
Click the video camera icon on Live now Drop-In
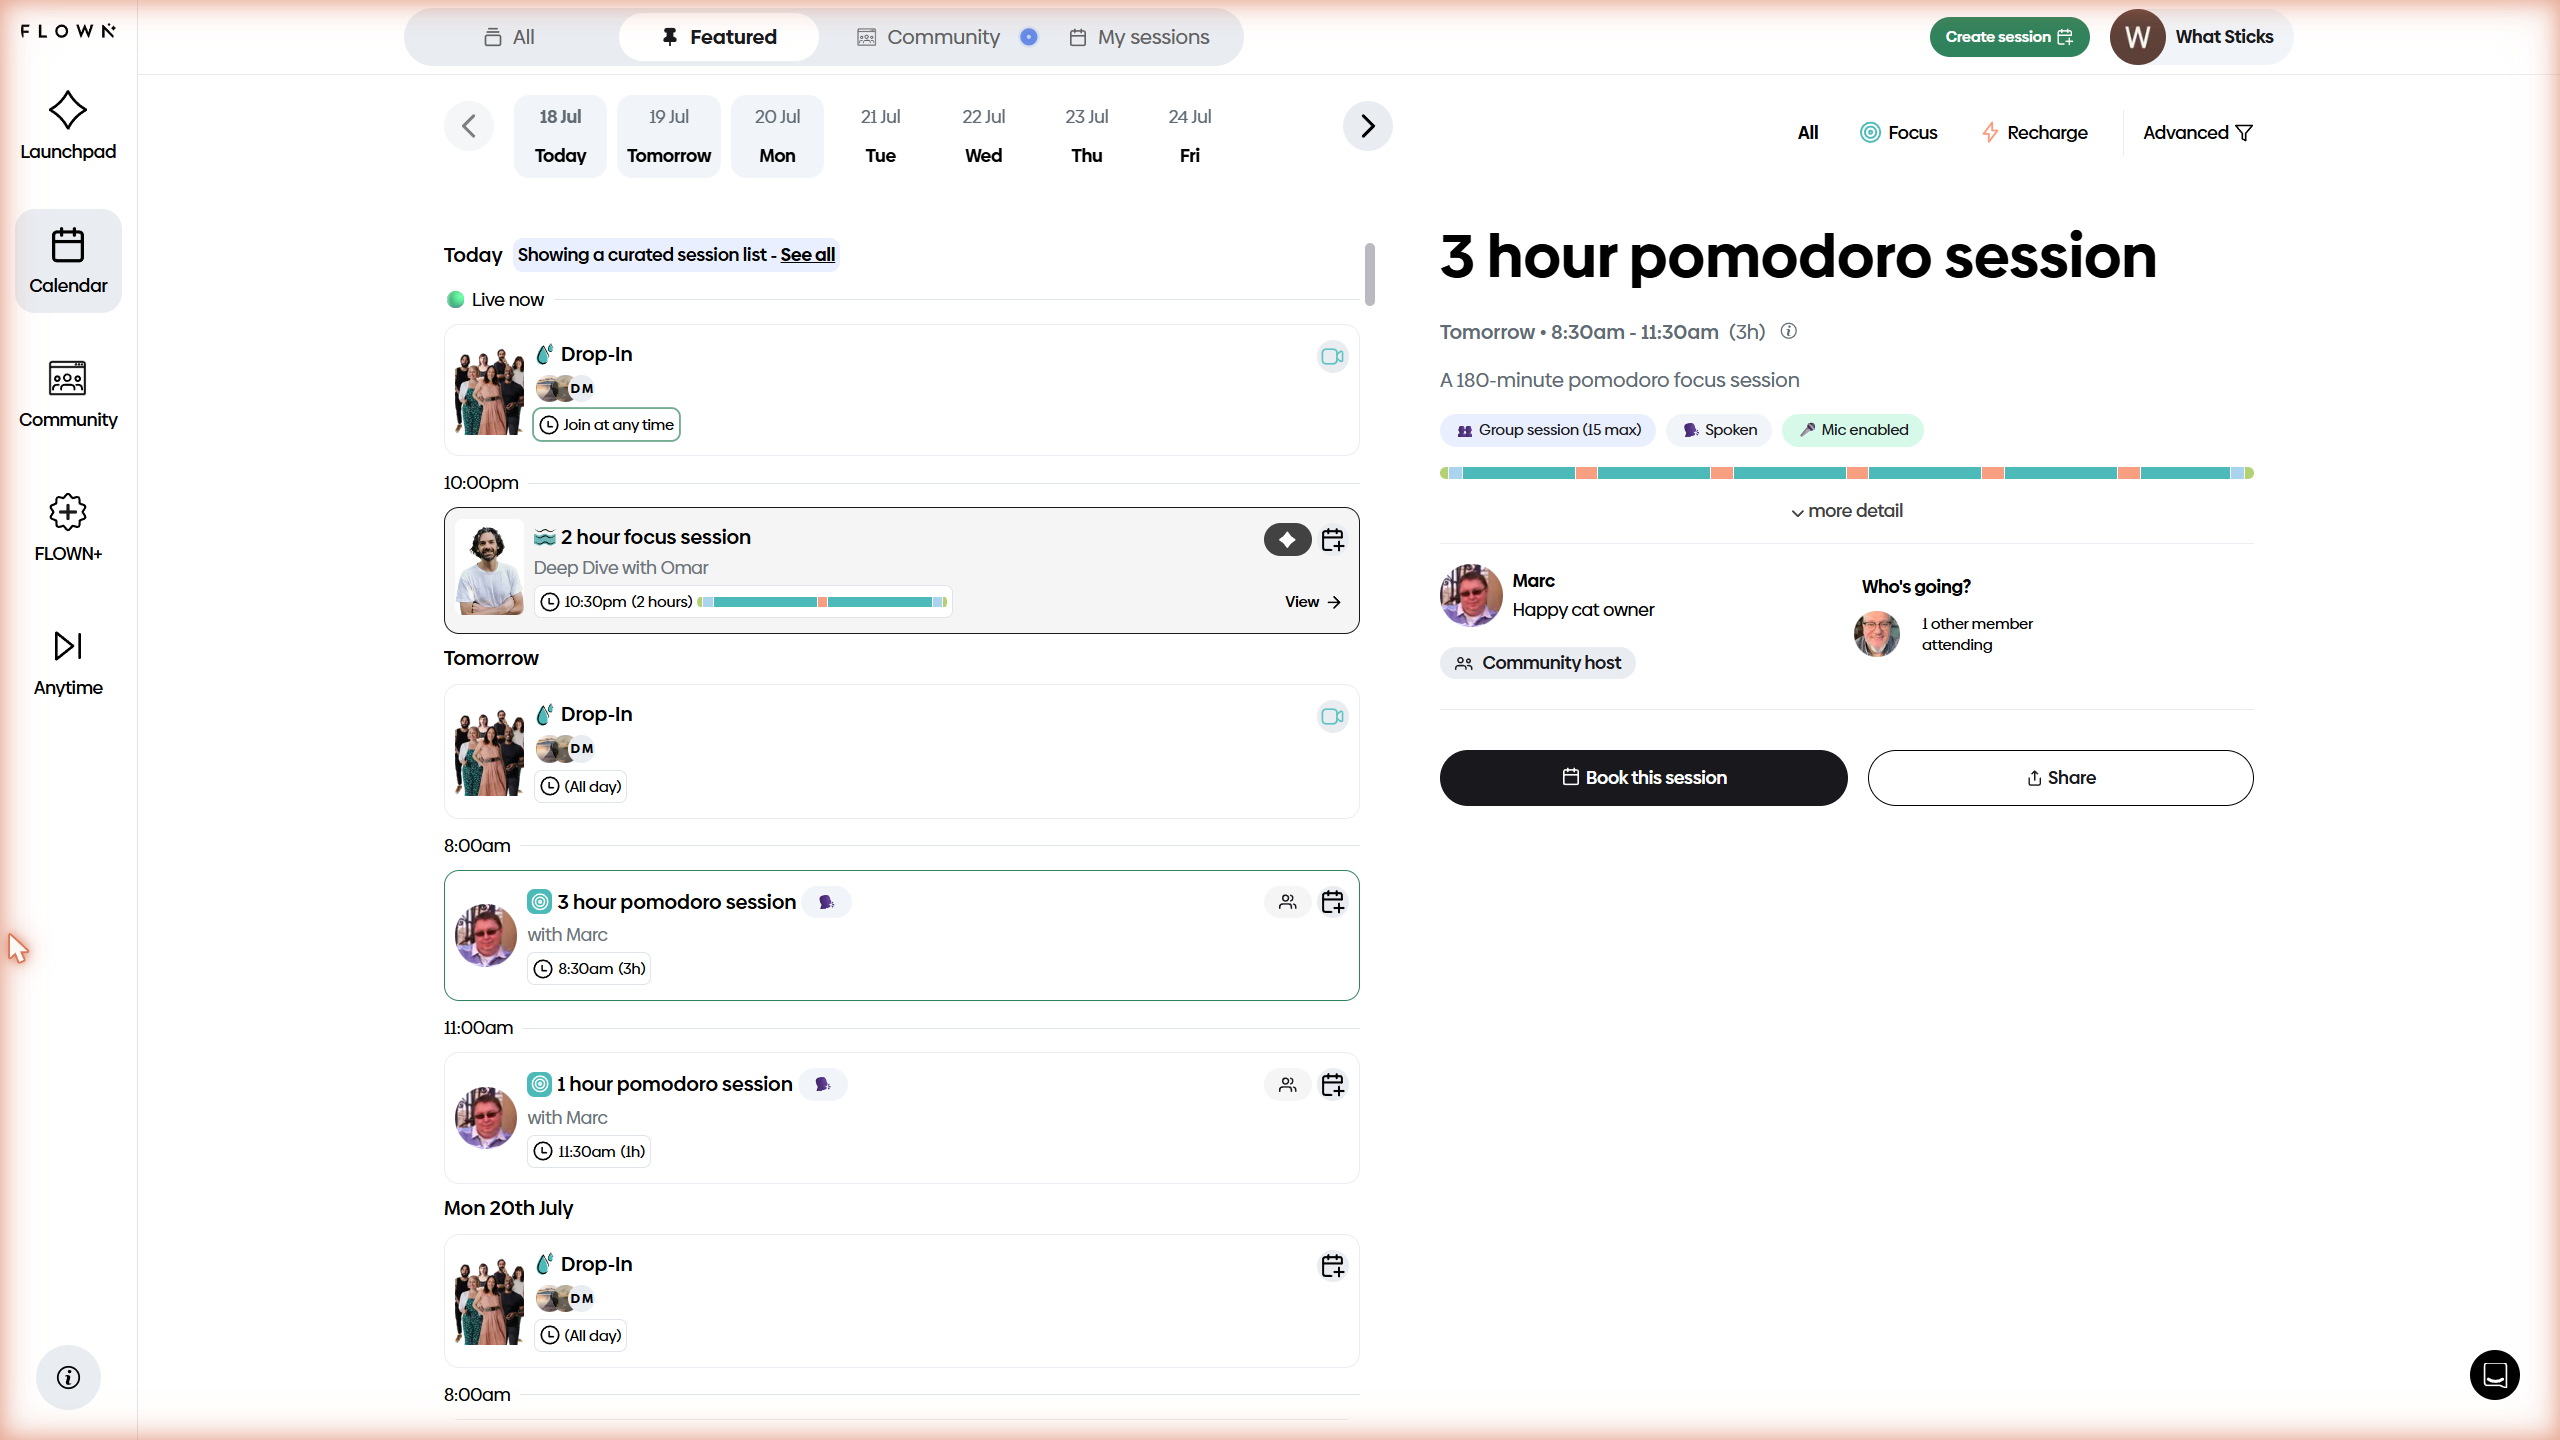pyautogui.click(x=1332, y=356)
